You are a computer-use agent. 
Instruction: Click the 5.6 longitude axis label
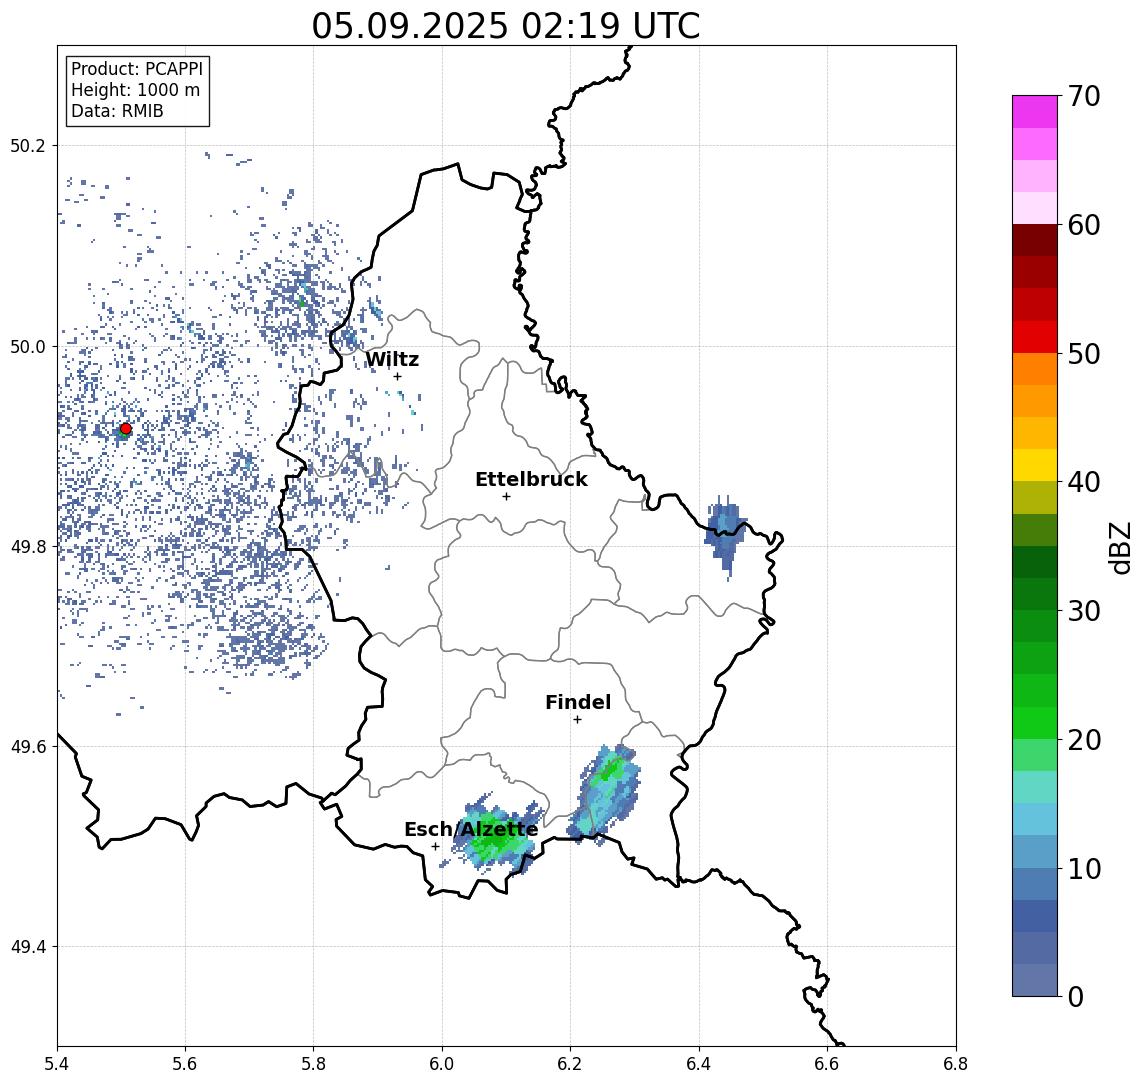click(185, 1064)
